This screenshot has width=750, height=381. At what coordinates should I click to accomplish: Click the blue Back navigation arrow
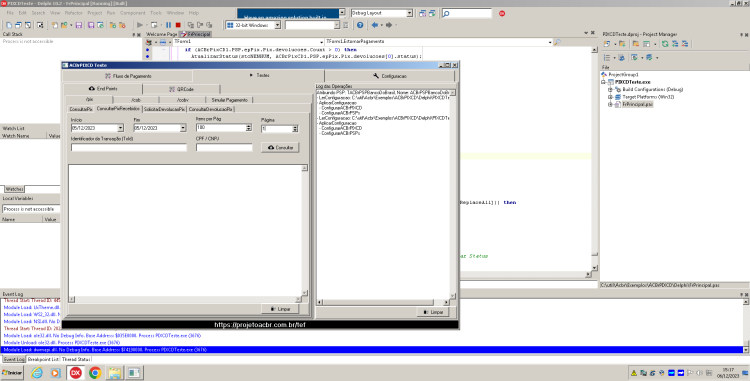(x=375, y=25)
